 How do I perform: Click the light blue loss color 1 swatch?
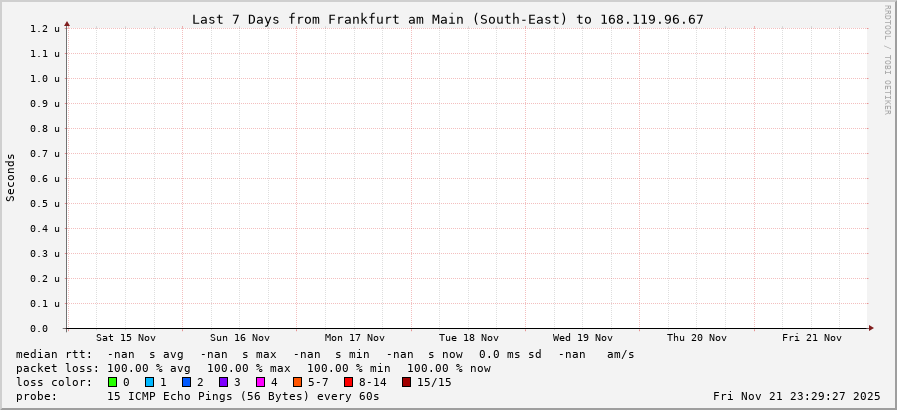(149, 382)
